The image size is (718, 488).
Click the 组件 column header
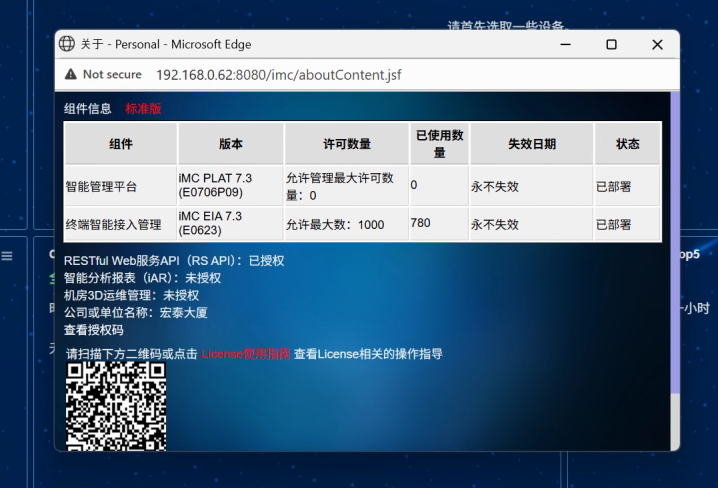[120, 144]
